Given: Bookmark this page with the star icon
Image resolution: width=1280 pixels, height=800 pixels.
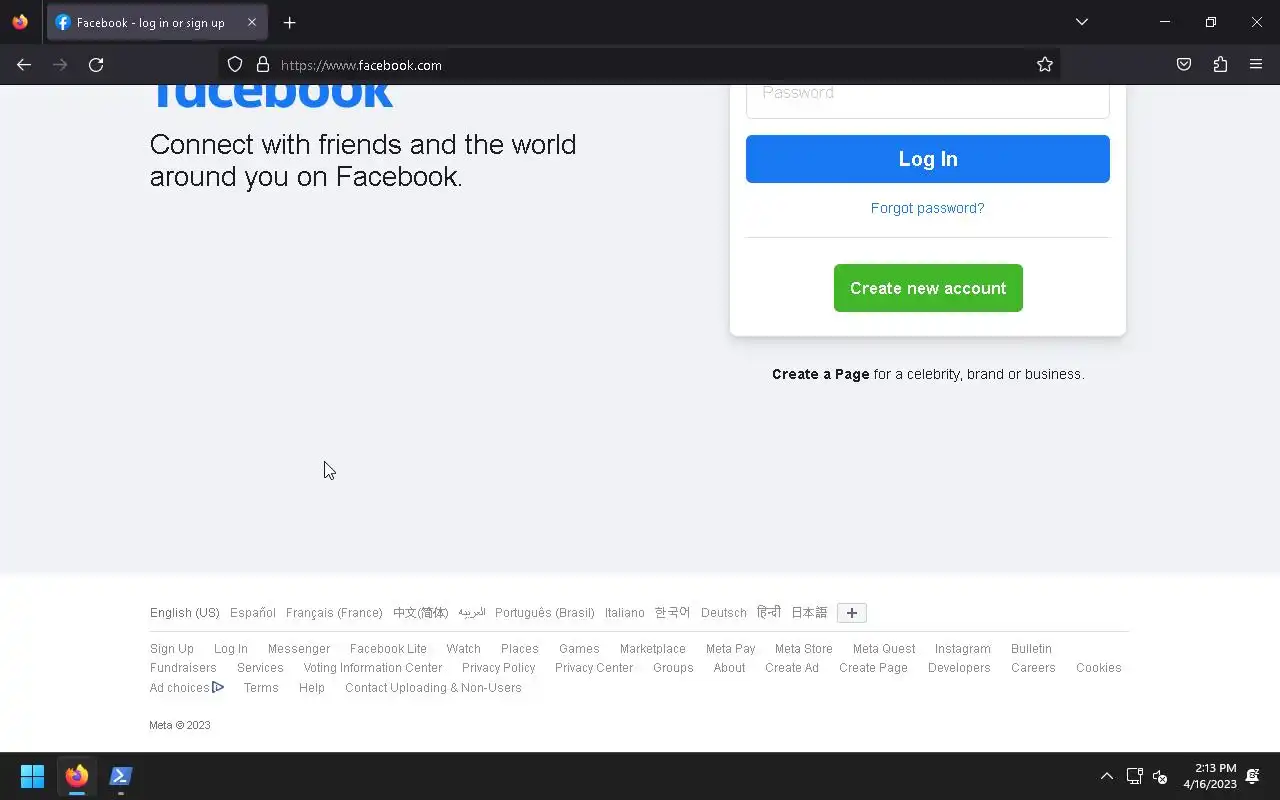Looking at the screenshot, I should [x=1045, y=65].
